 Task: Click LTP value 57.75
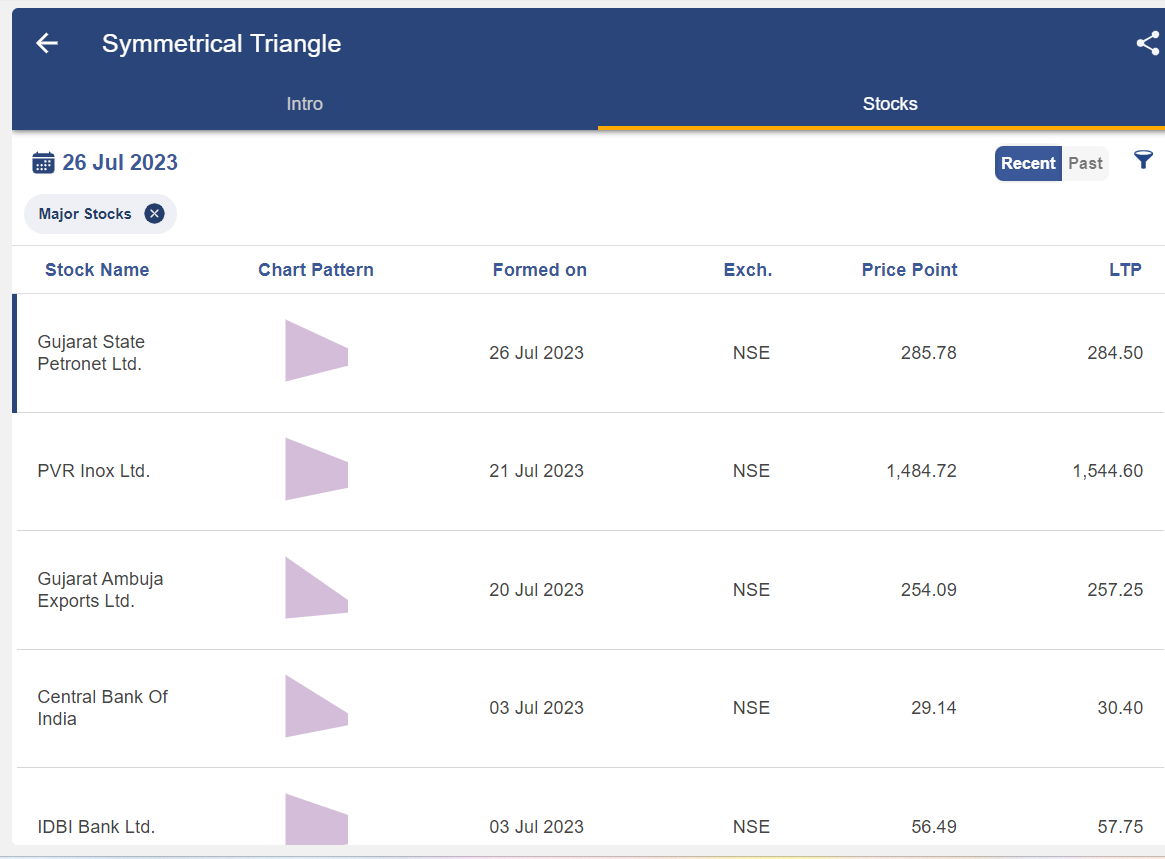1120,827
